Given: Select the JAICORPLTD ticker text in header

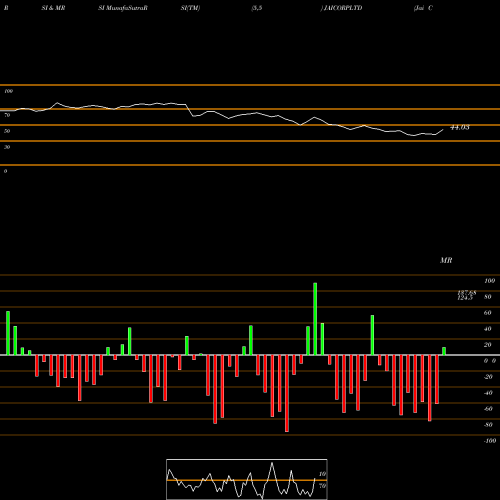Looking at the screenshot, I should pyautogui.click(x=343, y=8).
